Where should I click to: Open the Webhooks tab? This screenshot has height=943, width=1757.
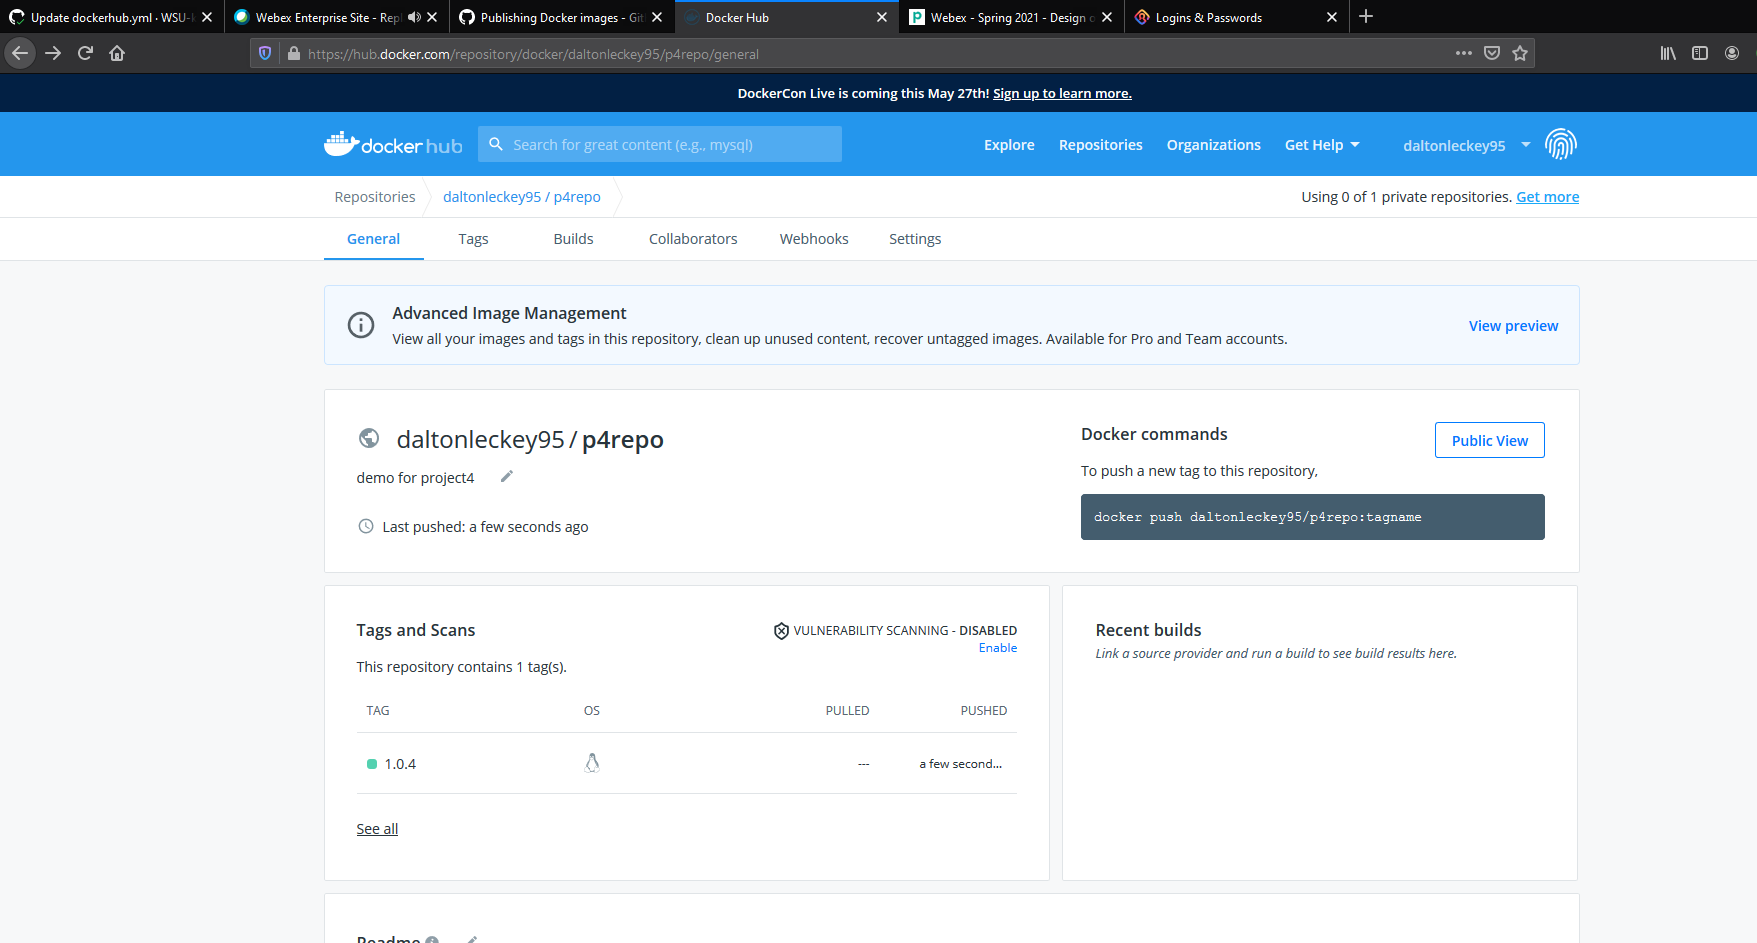click(814, 239)
